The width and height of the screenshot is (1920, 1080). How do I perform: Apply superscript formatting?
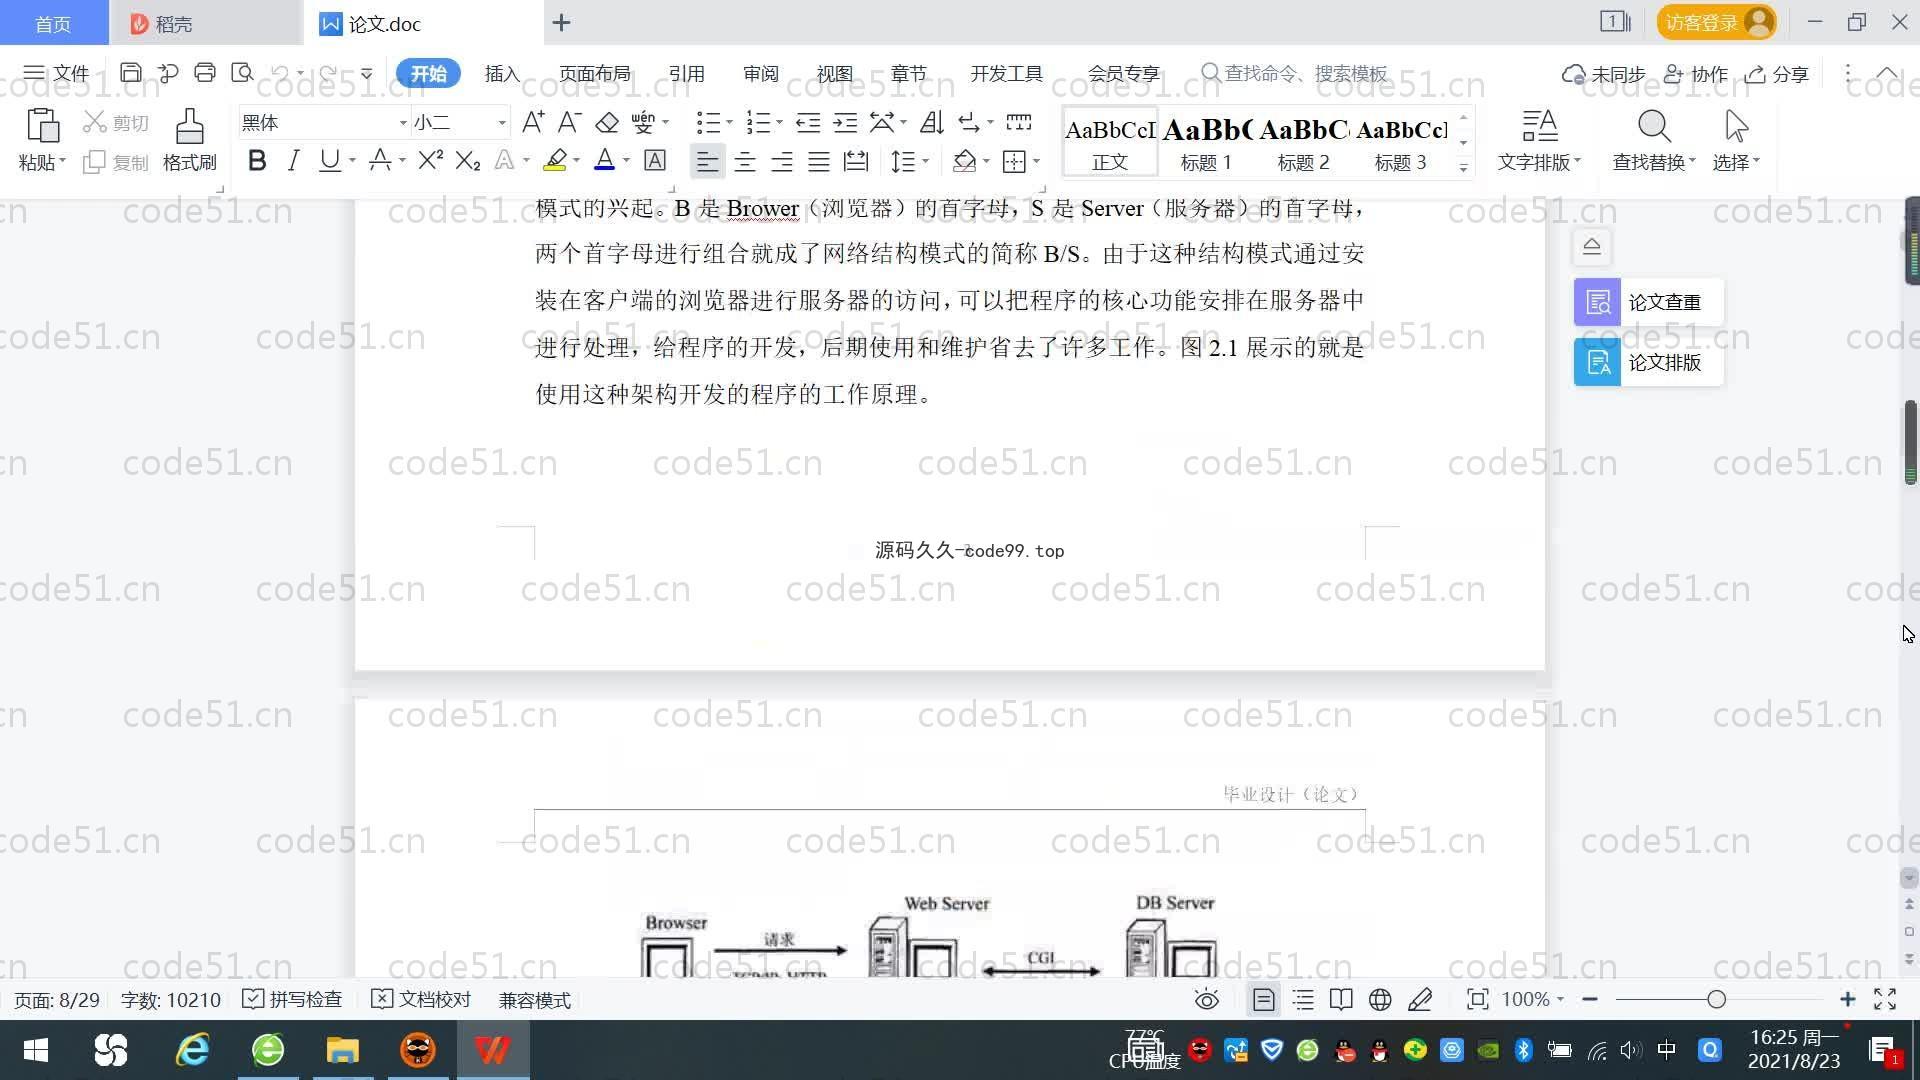pos(430,161)
